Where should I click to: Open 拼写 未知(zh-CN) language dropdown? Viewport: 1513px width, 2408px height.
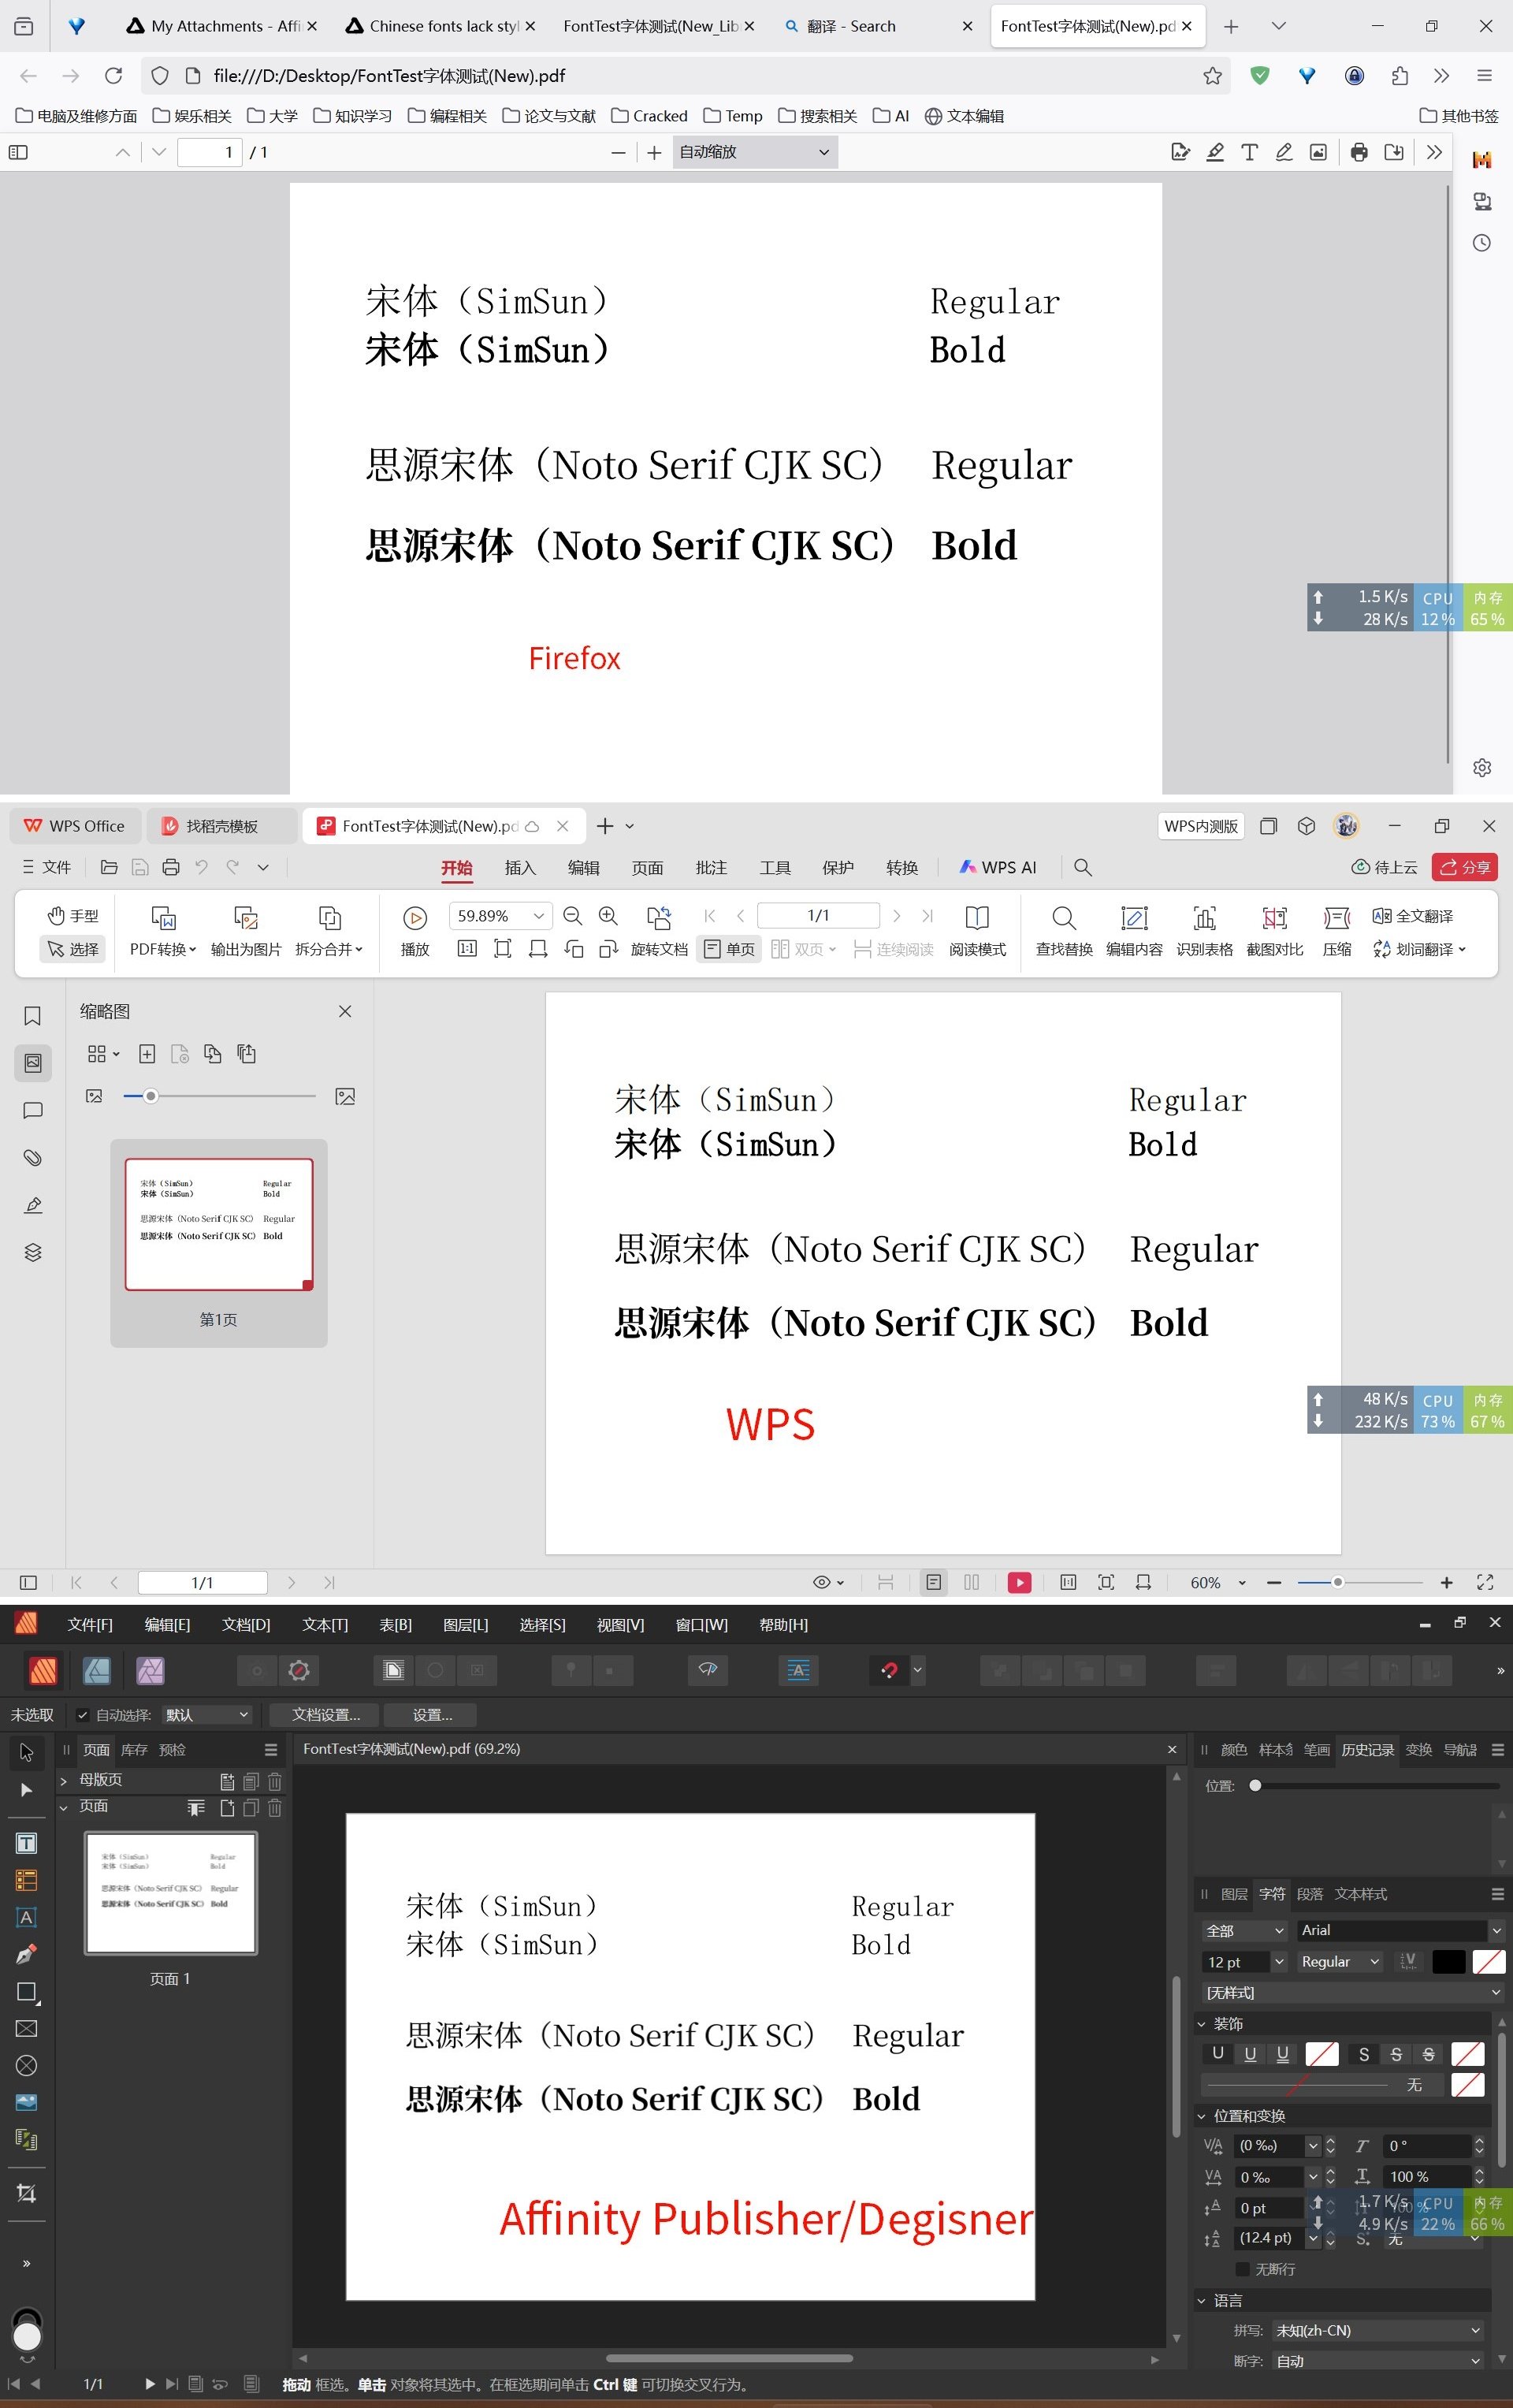pos(1378,2330)
